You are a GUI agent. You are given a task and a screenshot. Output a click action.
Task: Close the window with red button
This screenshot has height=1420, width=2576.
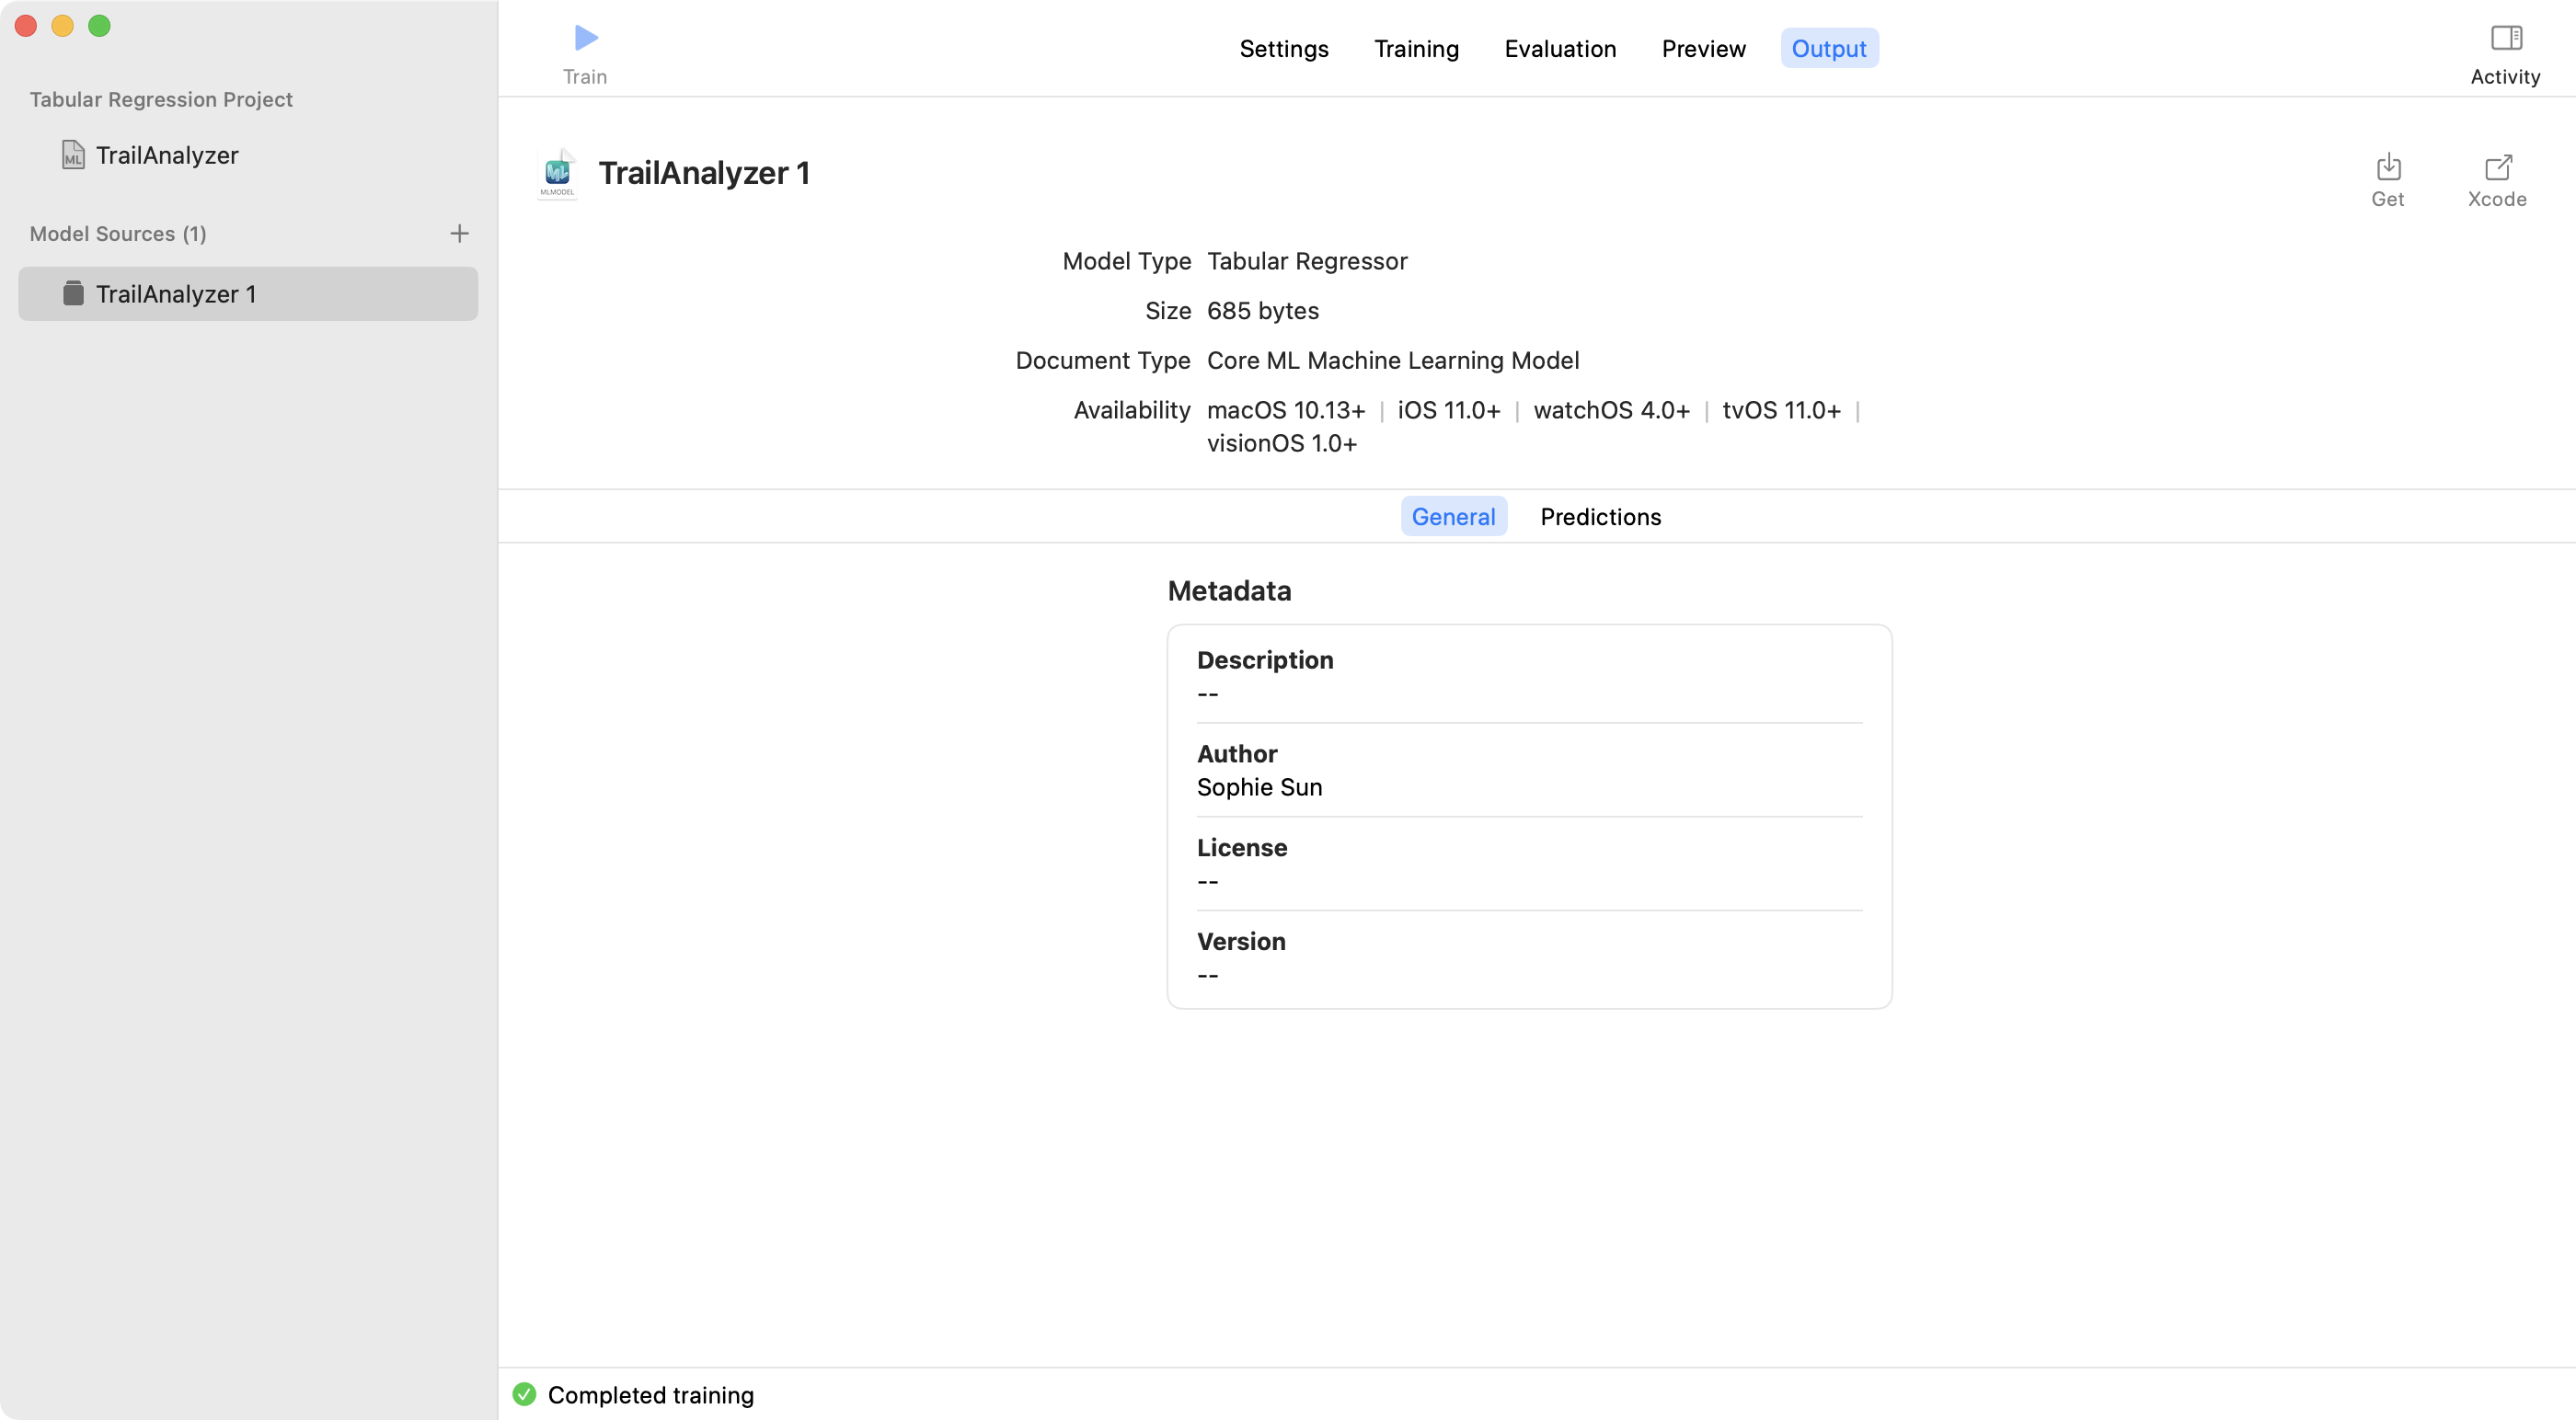[26, 26]
